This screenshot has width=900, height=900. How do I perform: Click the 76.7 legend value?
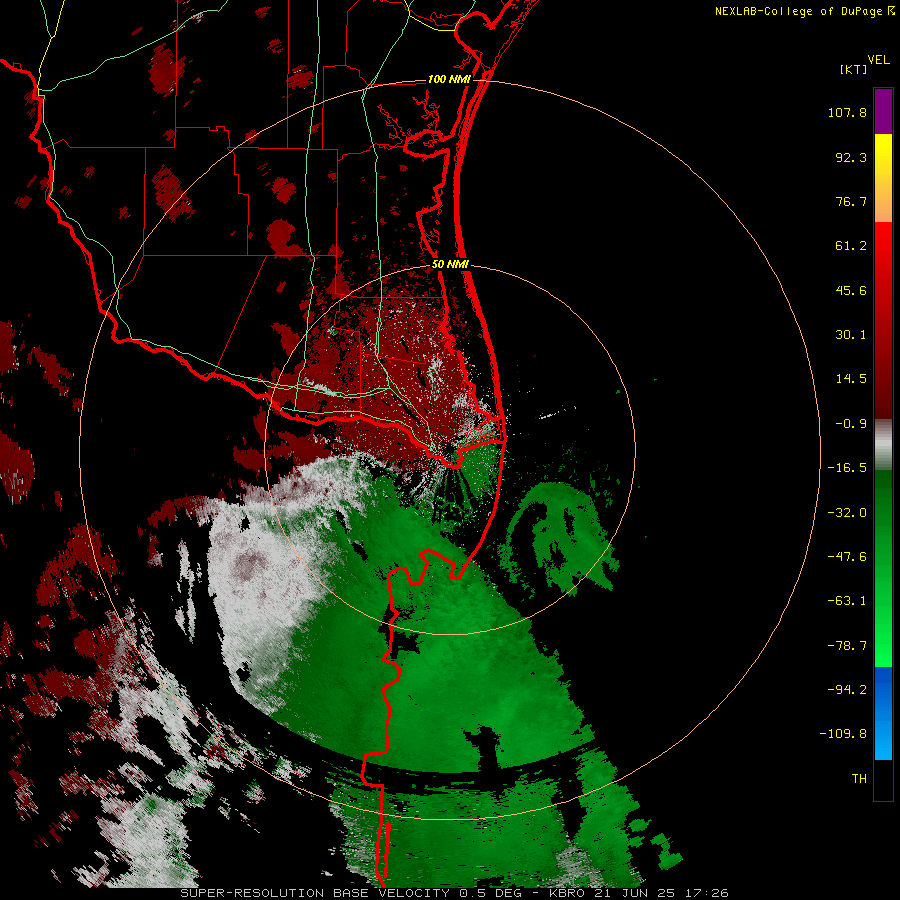pyautogui.click(x=851, y=201)
